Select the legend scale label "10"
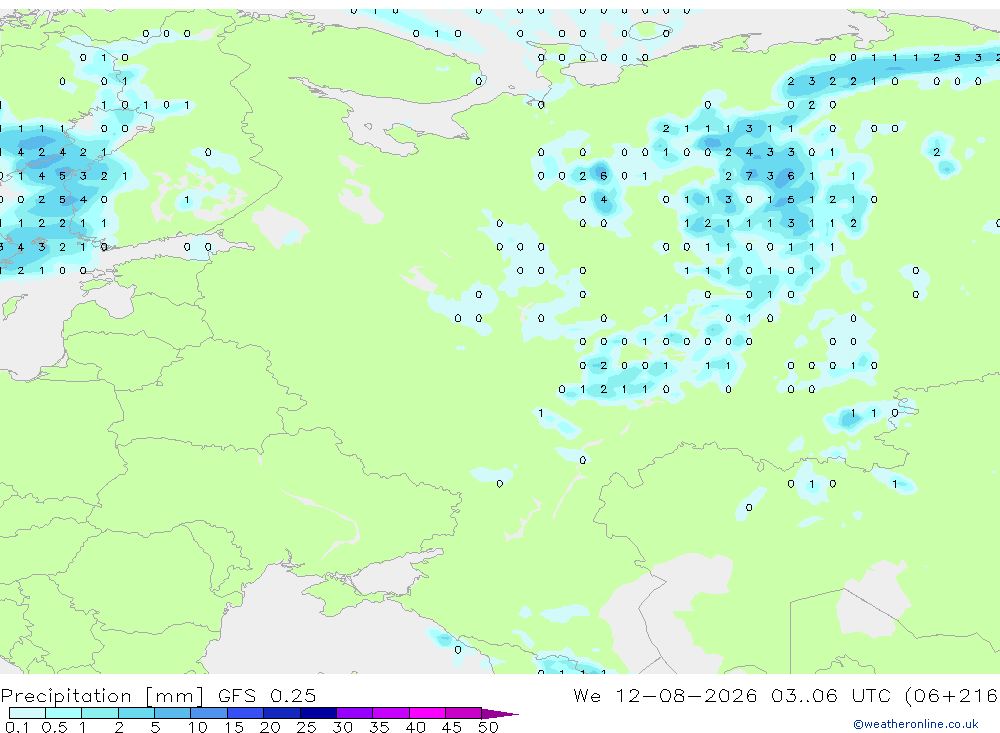Image resolution: width=1000 pixels, height=733 pixels. pos(198,727)
